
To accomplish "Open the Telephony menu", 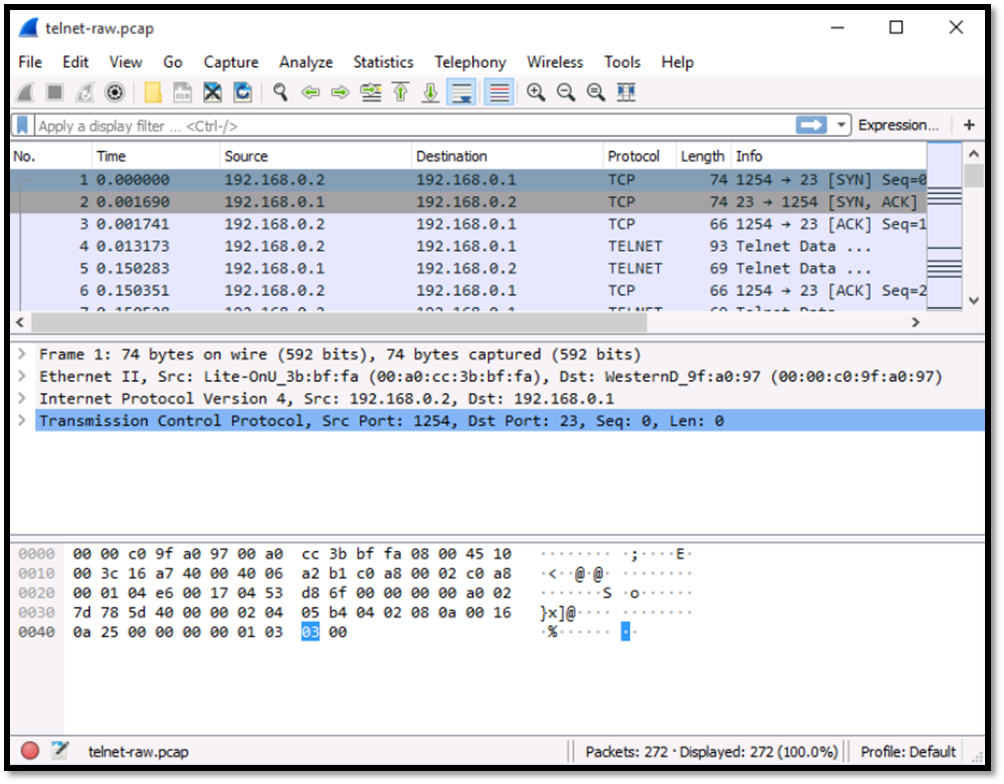I will click(x=471, y=62).
